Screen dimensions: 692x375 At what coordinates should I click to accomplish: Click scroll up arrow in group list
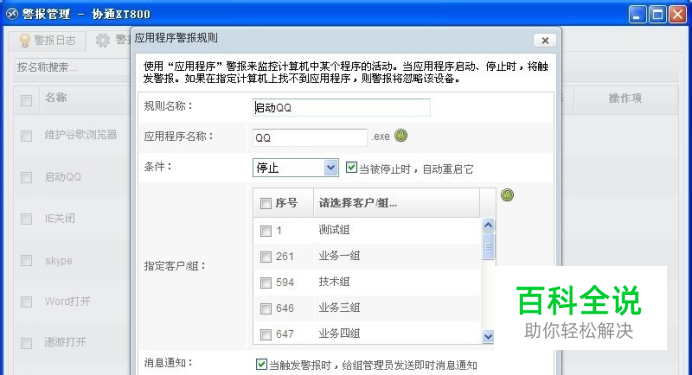(x=488, y=225)
